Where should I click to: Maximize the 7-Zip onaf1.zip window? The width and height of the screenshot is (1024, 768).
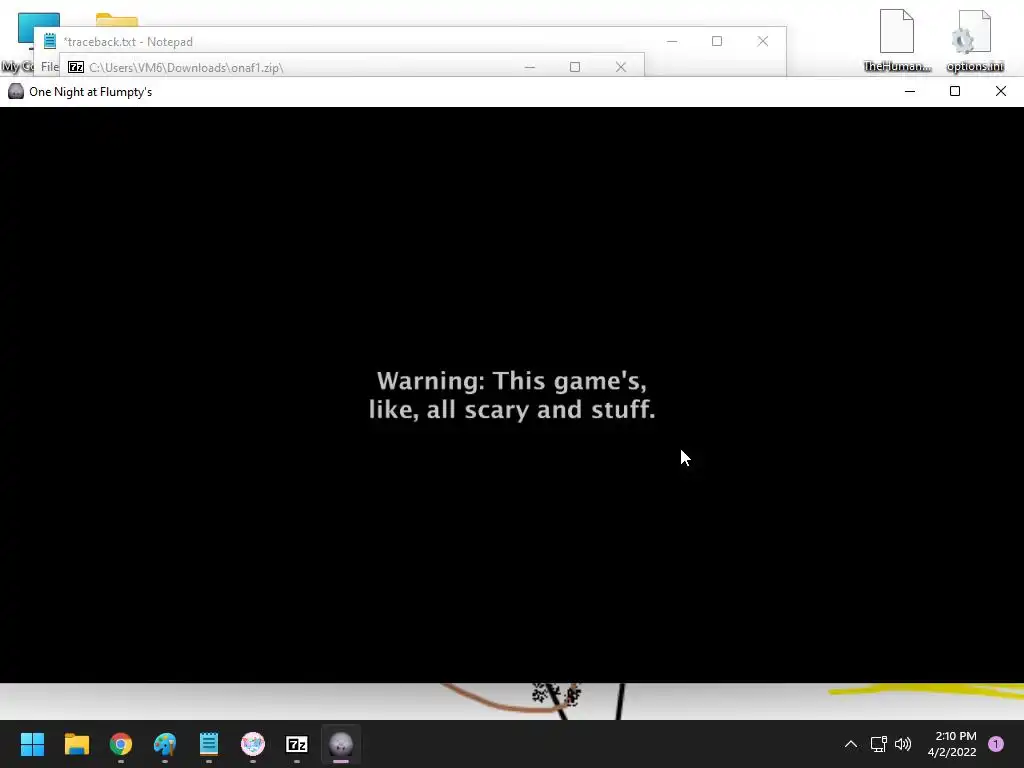point(575,67)
